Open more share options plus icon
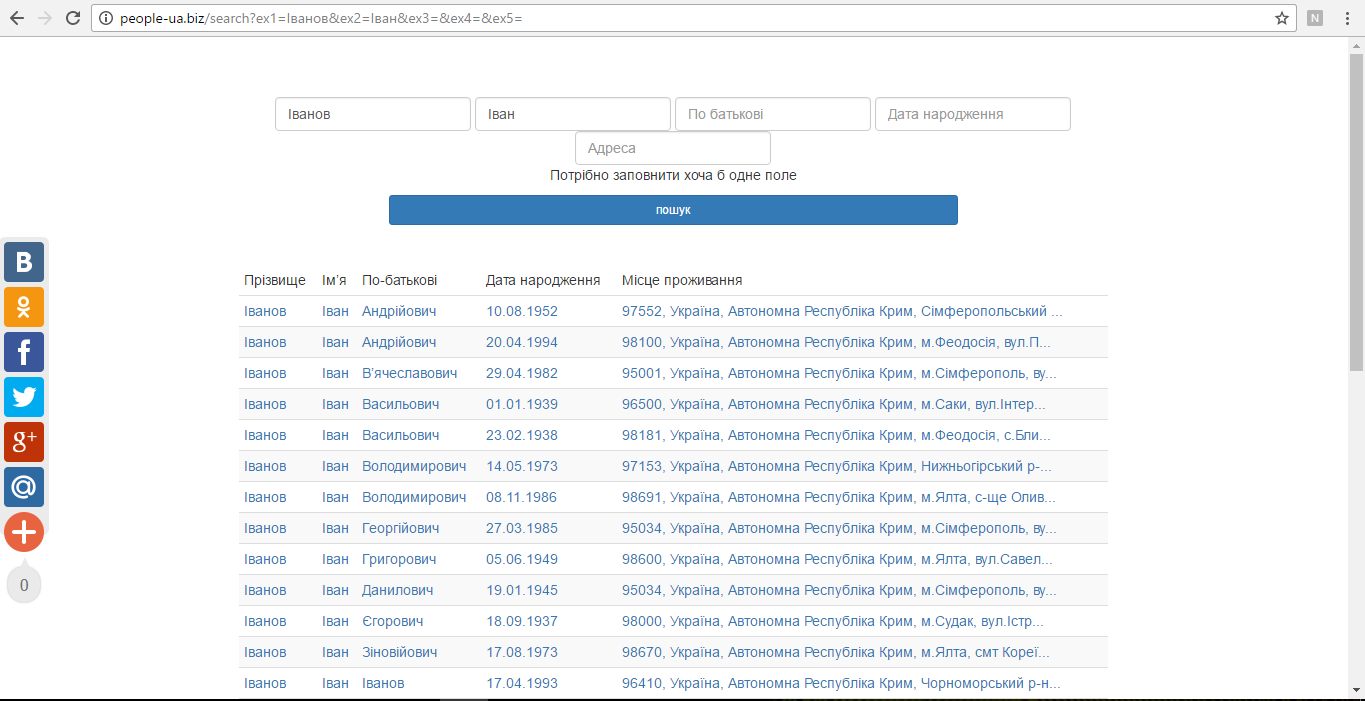 [x=24, y=532]
